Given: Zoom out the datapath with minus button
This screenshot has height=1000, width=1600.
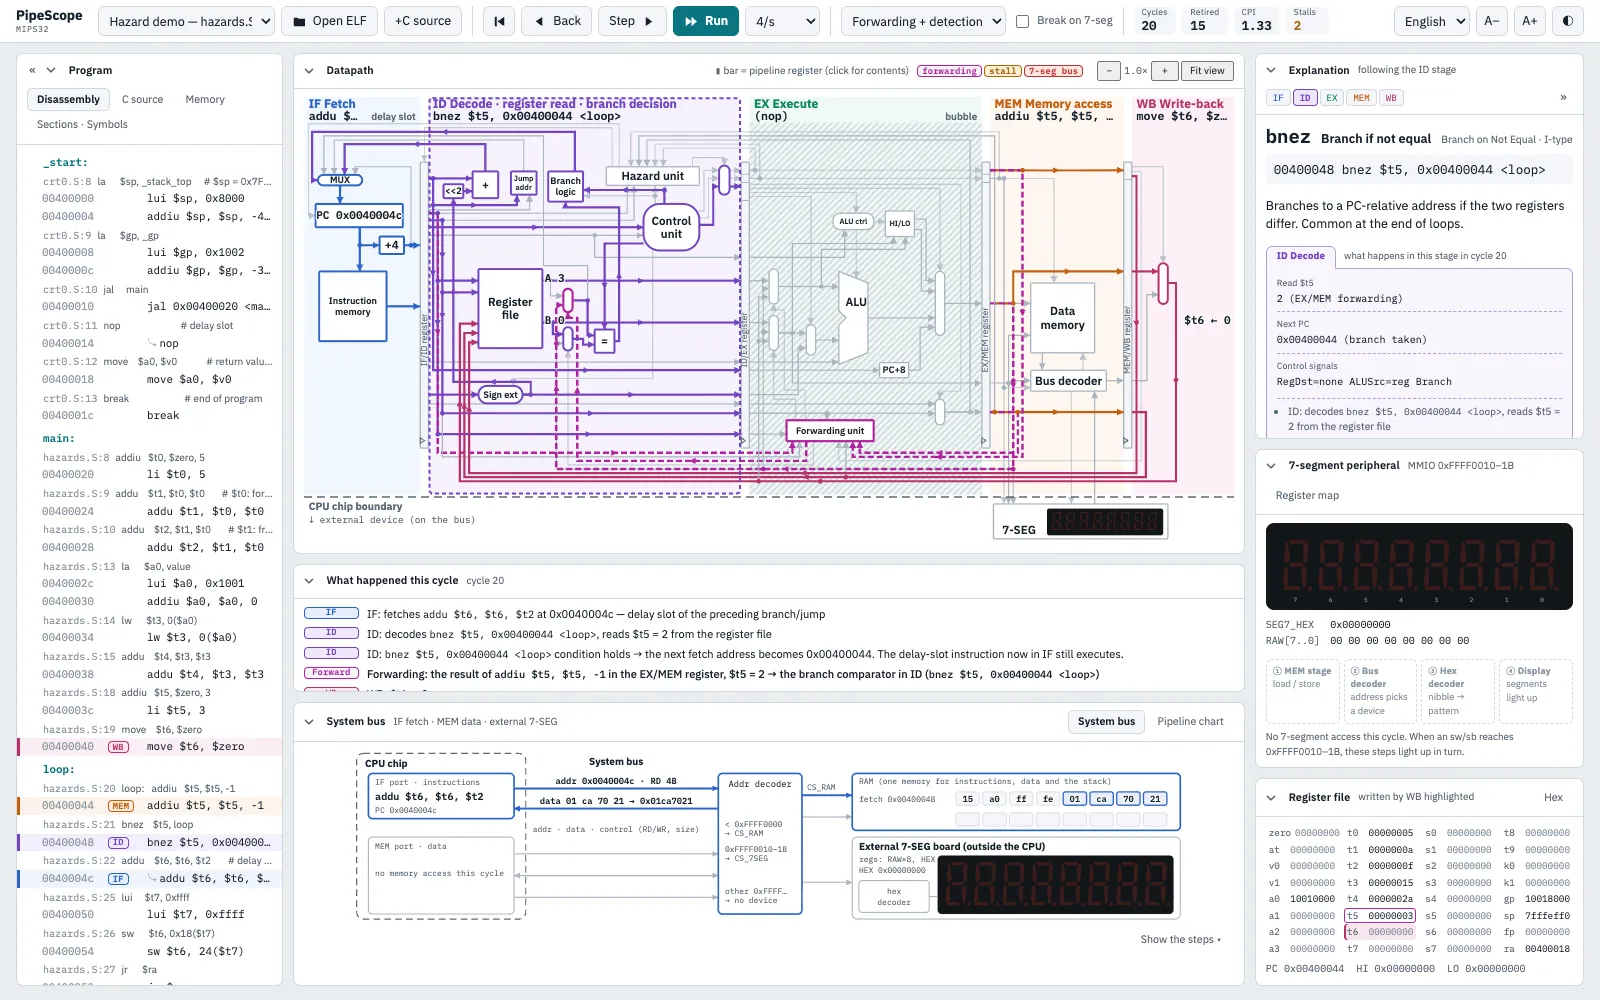Looking at the screenshot, I should 1108,71.
